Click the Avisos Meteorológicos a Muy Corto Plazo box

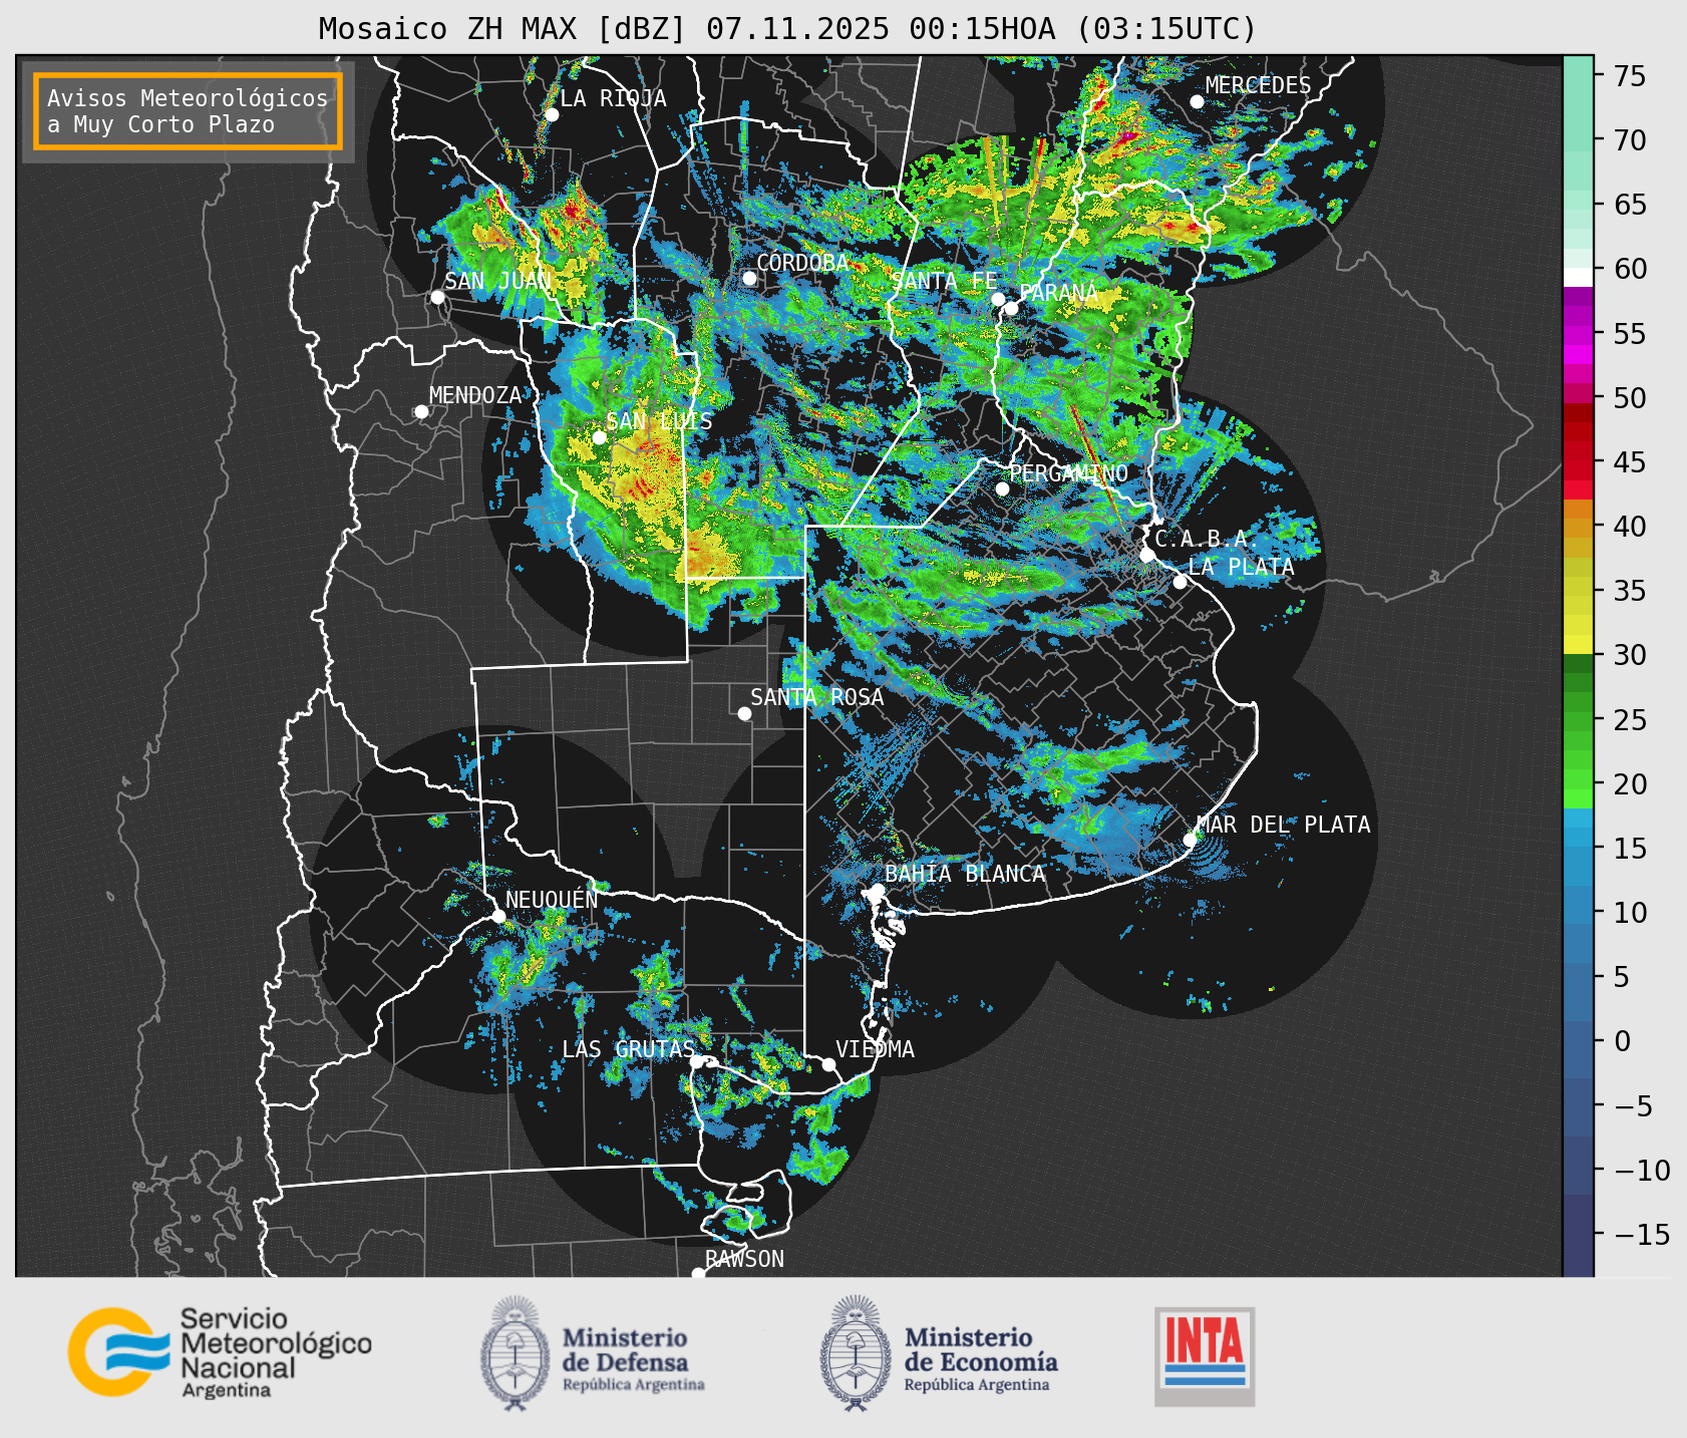pyautogui.click(x=188, y=111)
